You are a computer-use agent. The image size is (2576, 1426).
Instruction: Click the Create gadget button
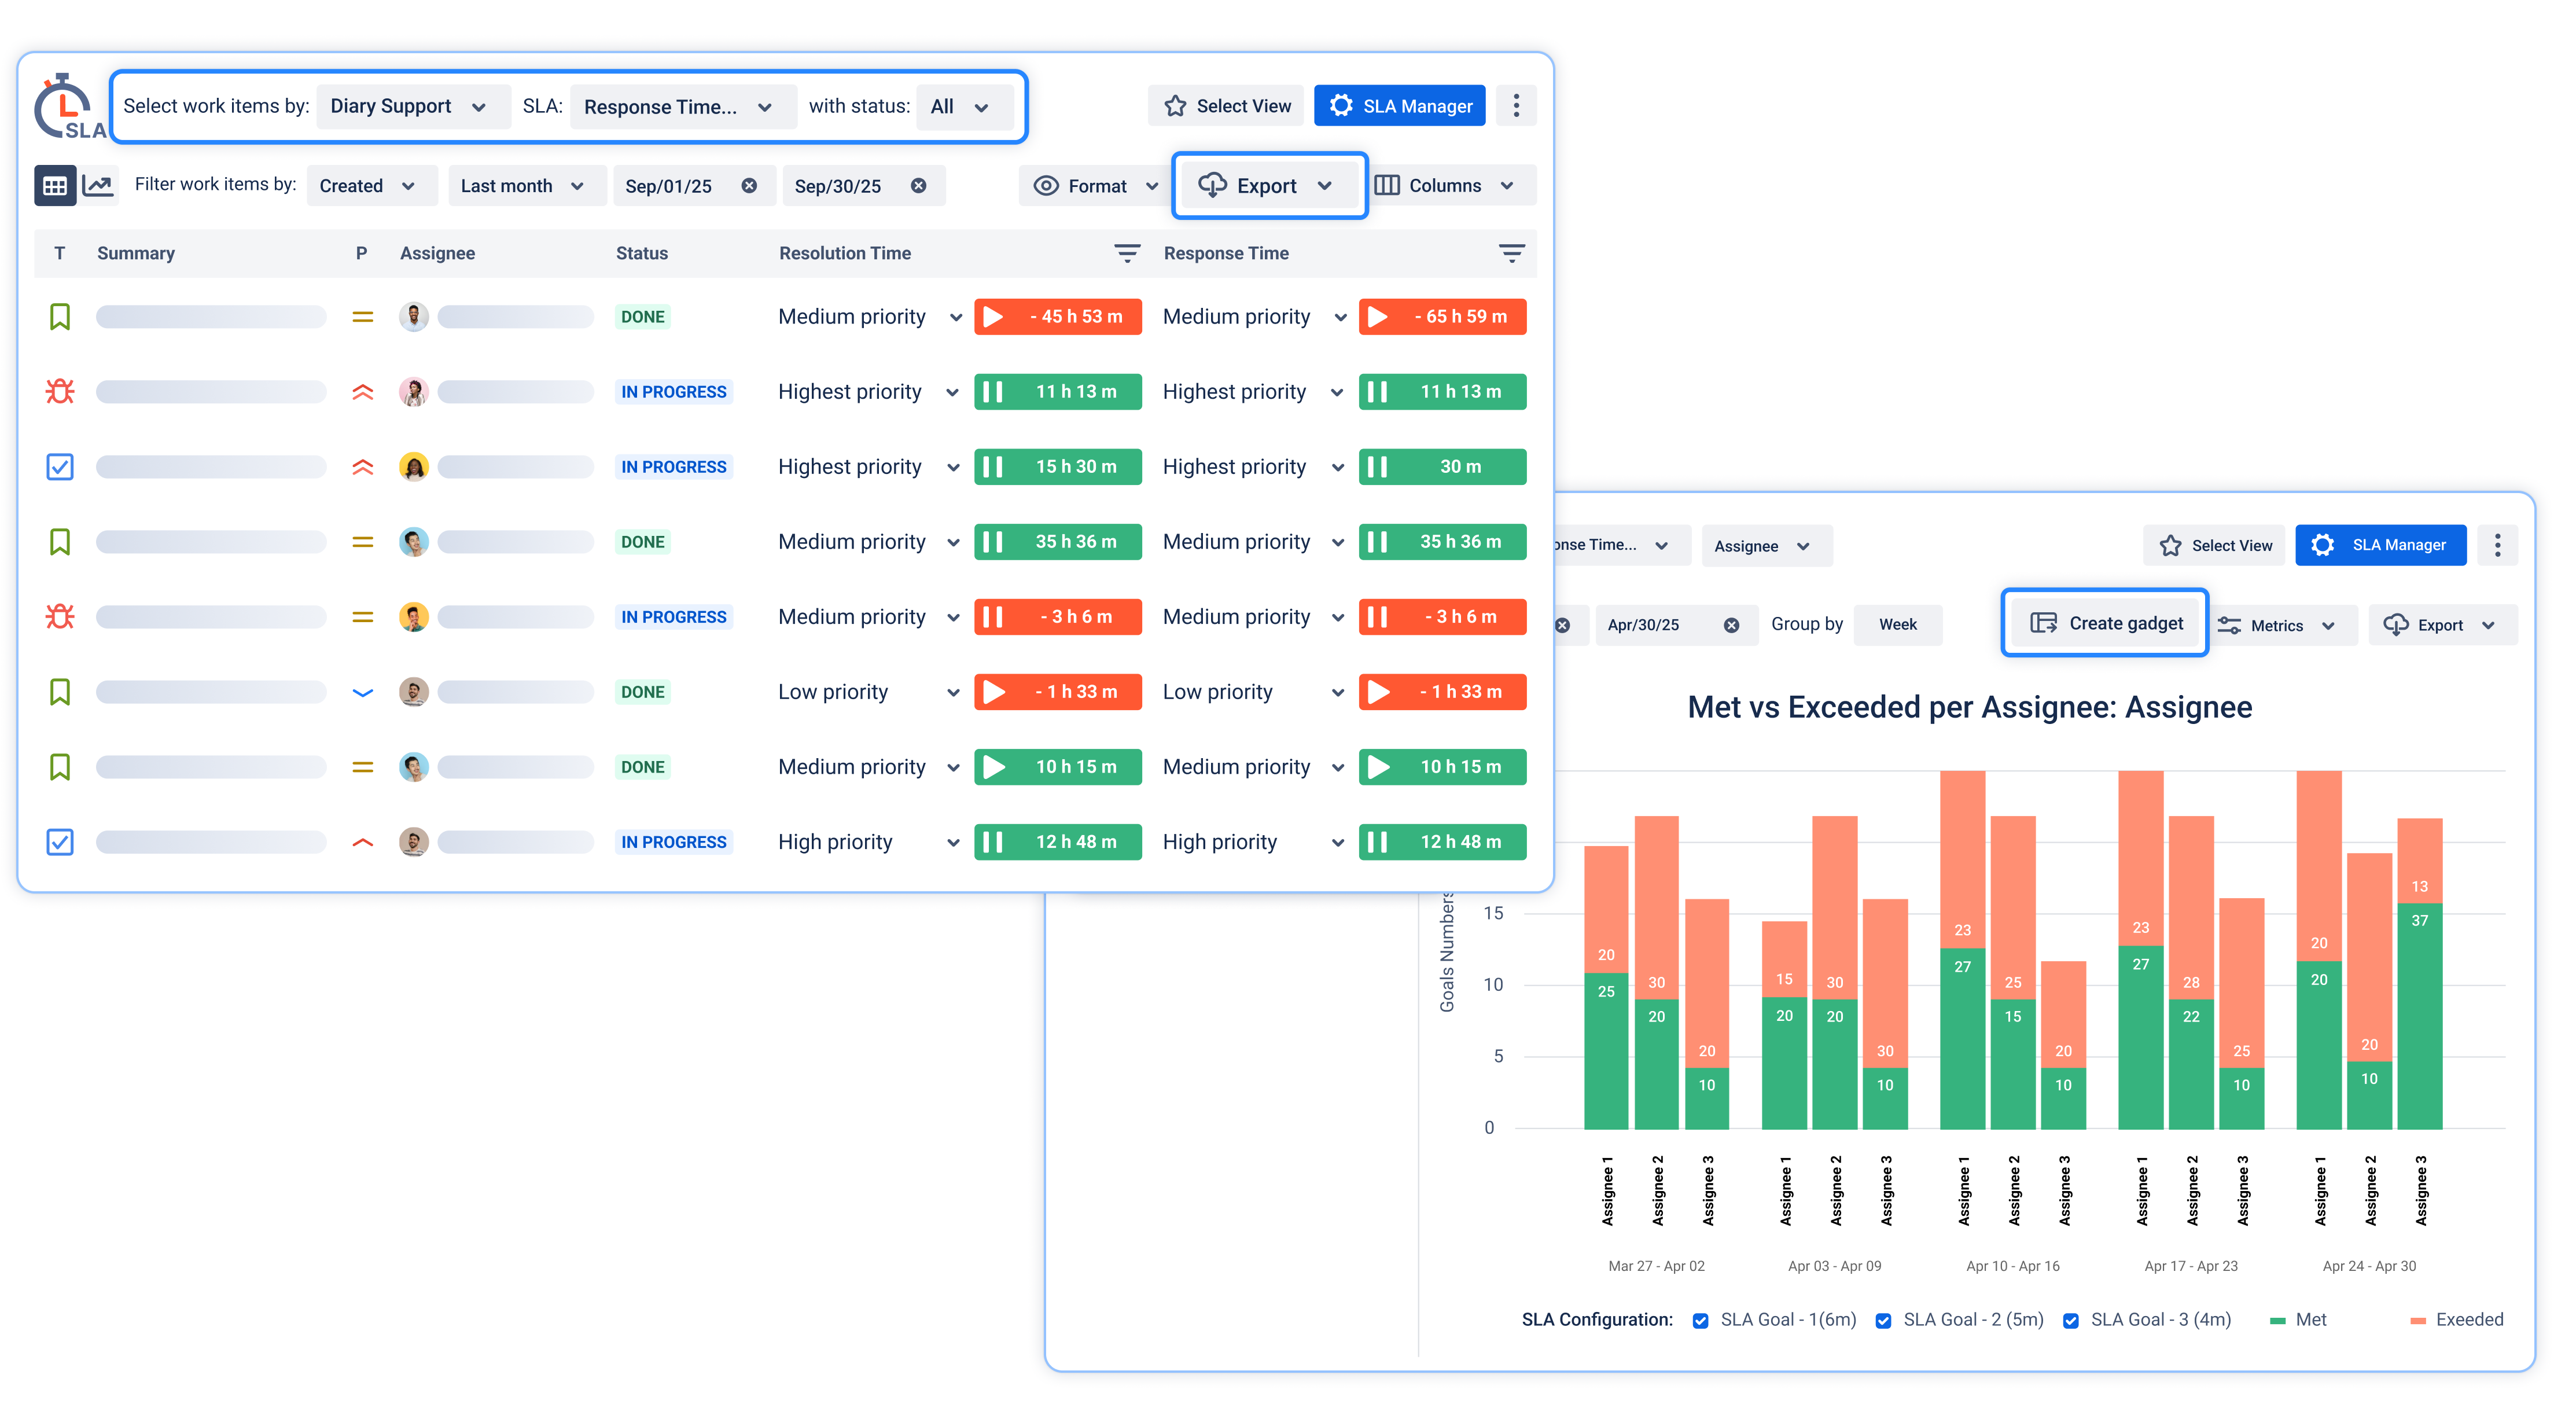(2105, 624)
